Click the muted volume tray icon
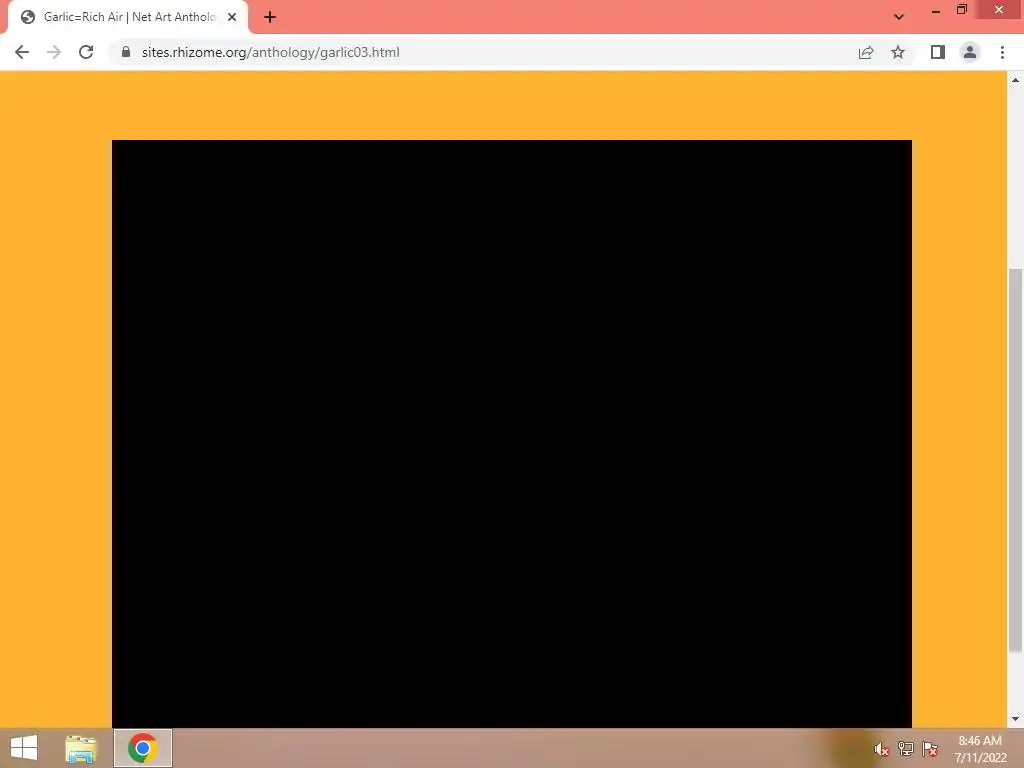Image resolution: width=1024 pixels, height=768 pixels. point(882,749)
